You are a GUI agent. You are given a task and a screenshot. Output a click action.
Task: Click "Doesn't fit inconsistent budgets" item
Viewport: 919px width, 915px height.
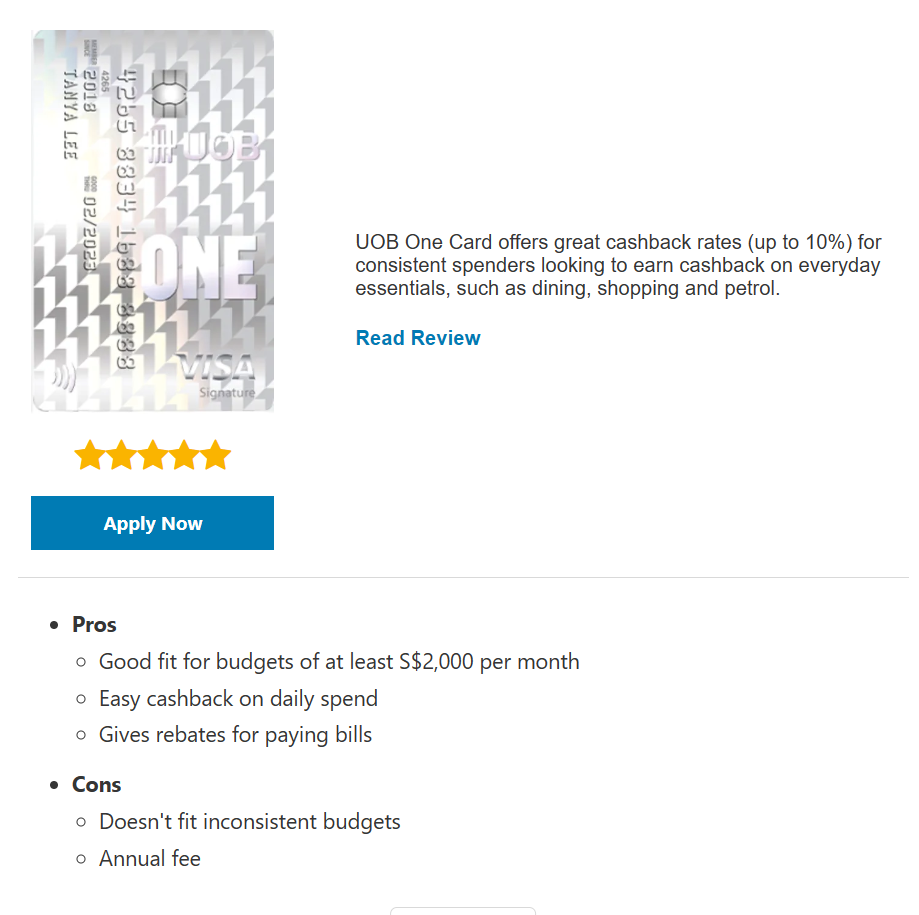click(249, 821)
